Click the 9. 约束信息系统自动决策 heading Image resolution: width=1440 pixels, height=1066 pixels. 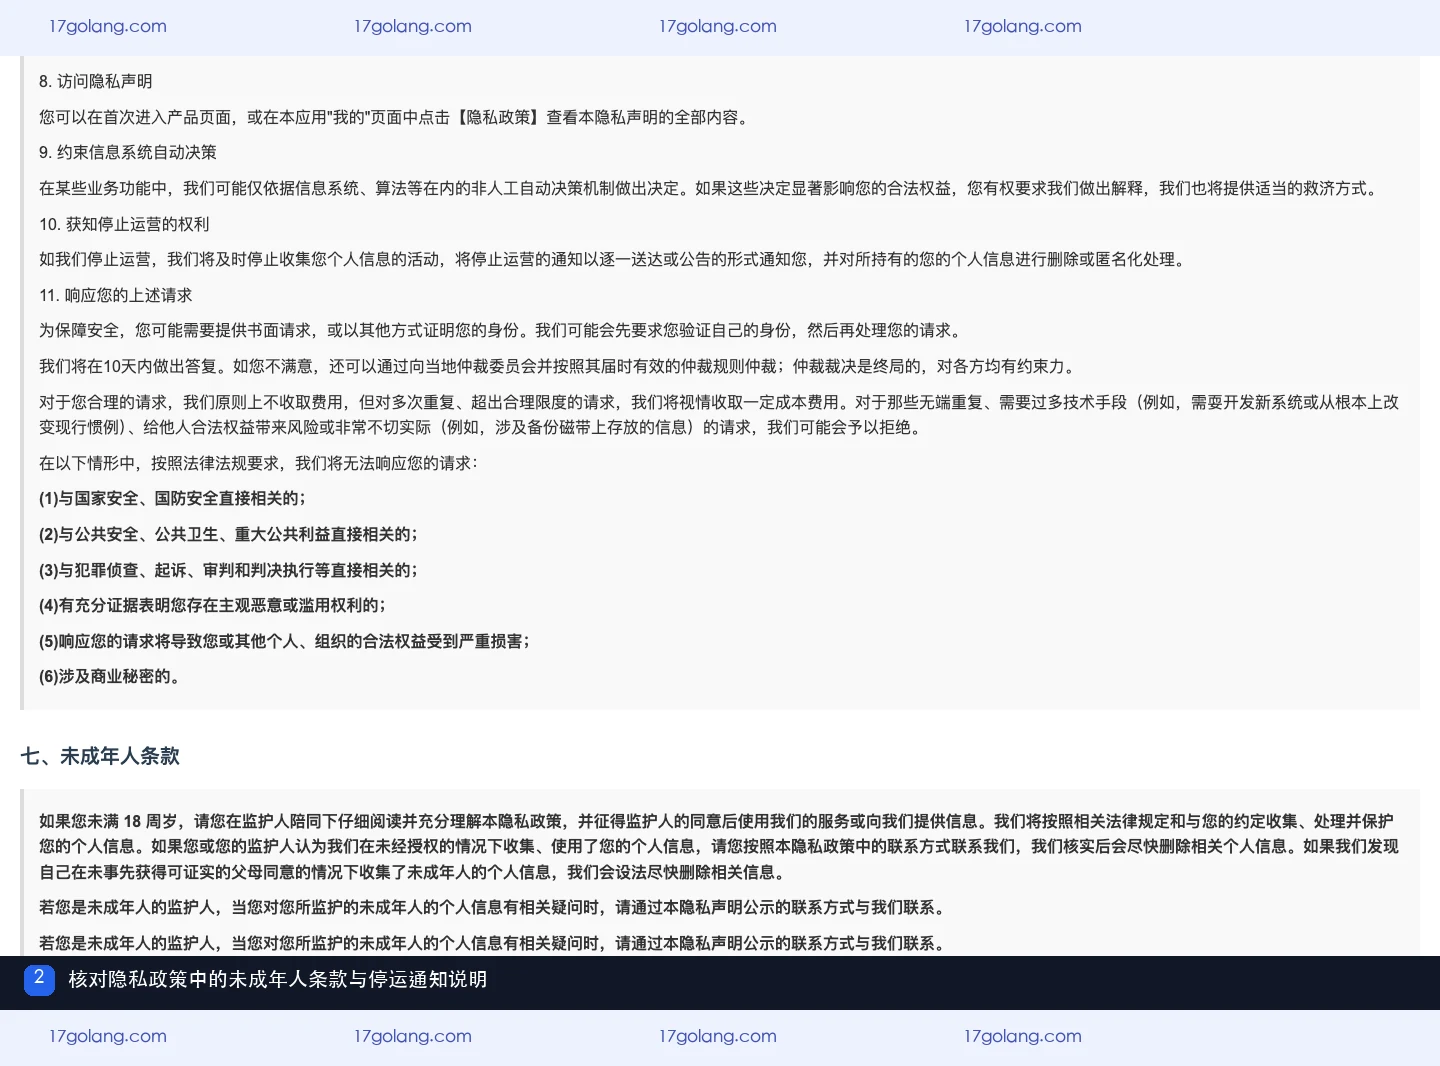point(128,152)
